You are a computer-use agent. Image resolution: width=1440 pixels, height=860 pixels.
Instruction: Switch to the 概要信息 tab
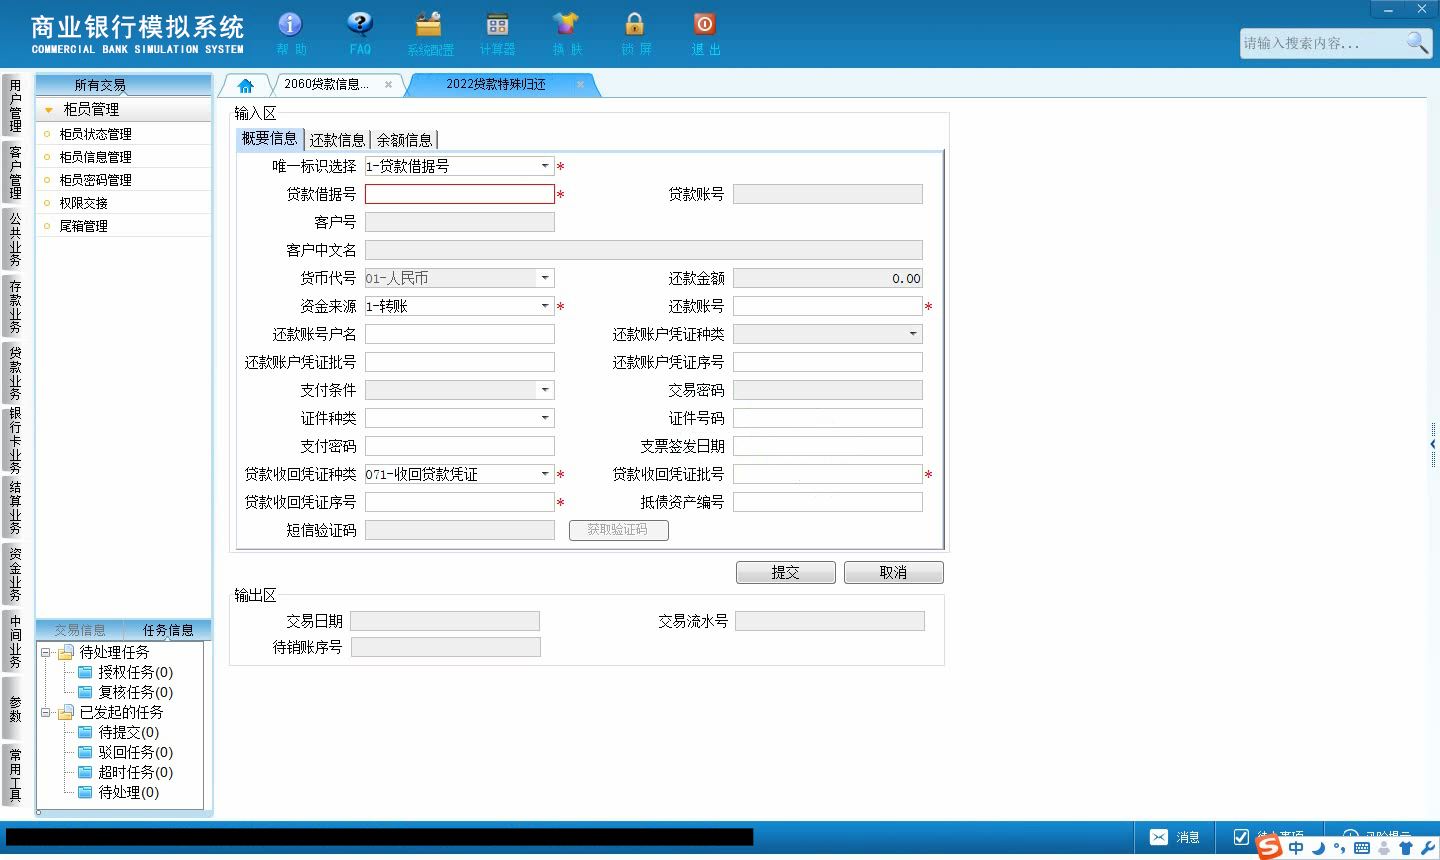point(270,139)
